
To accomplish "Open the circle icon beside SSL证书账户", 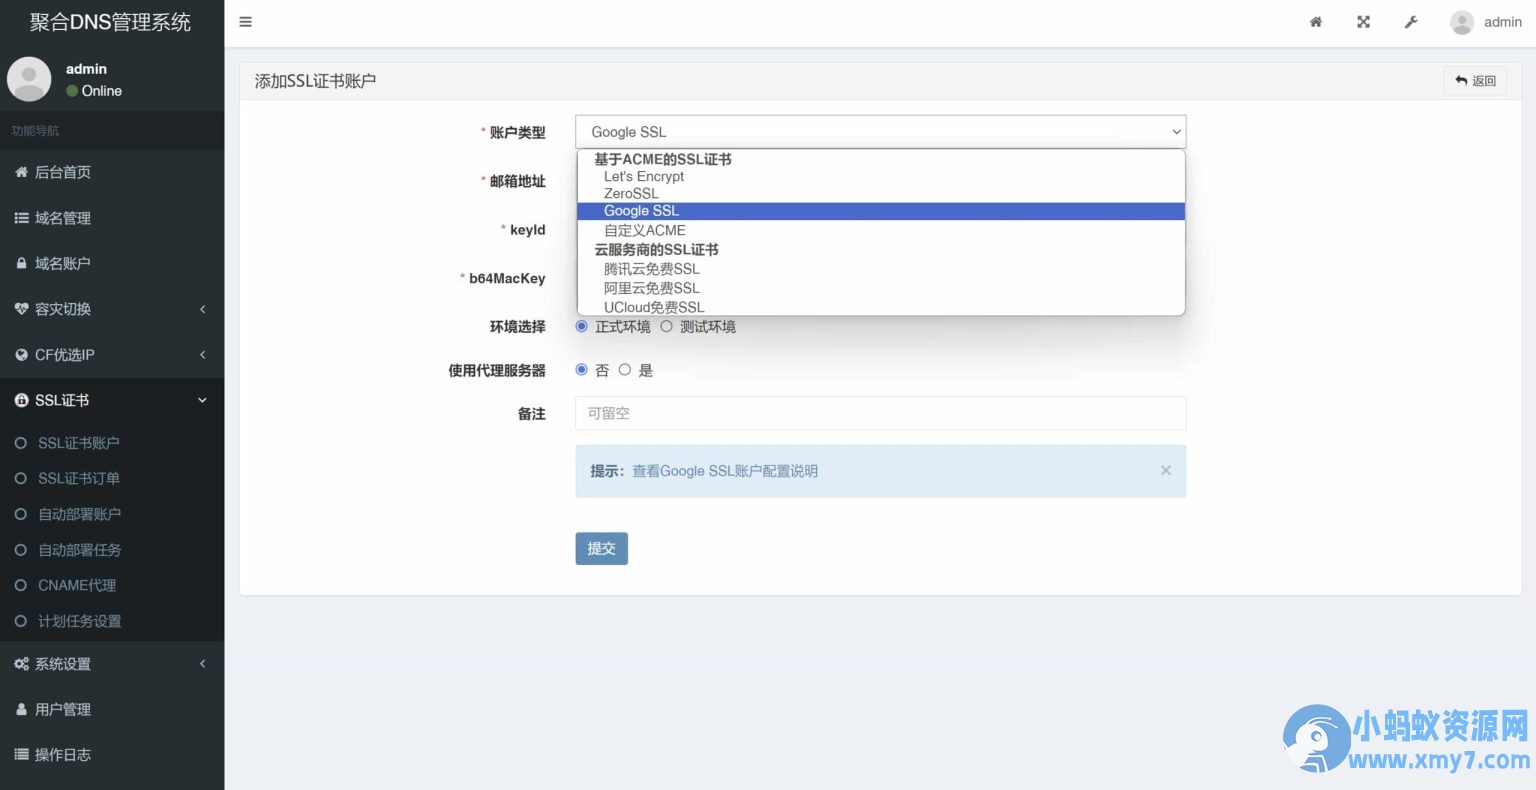I will click(20, 443).
